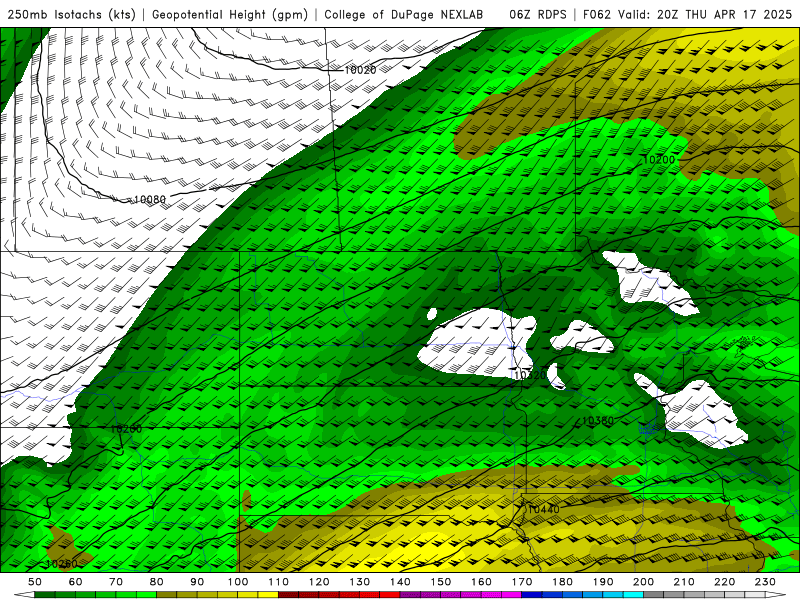Click the 10080 height contour label
The height and width of the screenshot is (600, 800).
click(149, 199)
